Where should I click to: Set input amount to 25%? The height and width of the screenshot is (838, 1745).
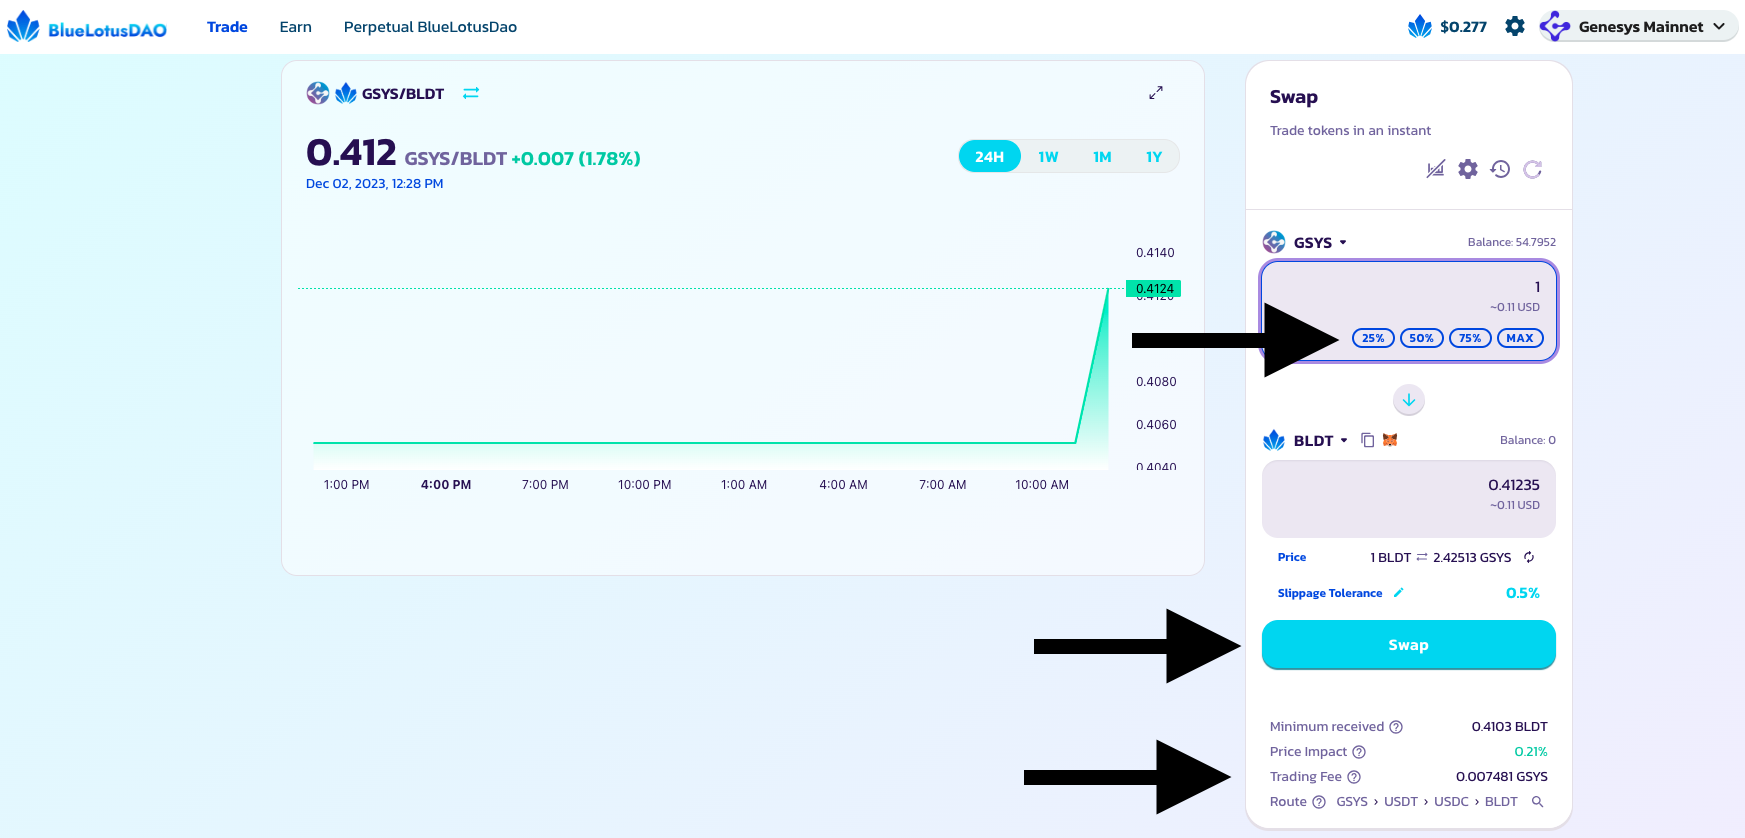click(1373, 338)
